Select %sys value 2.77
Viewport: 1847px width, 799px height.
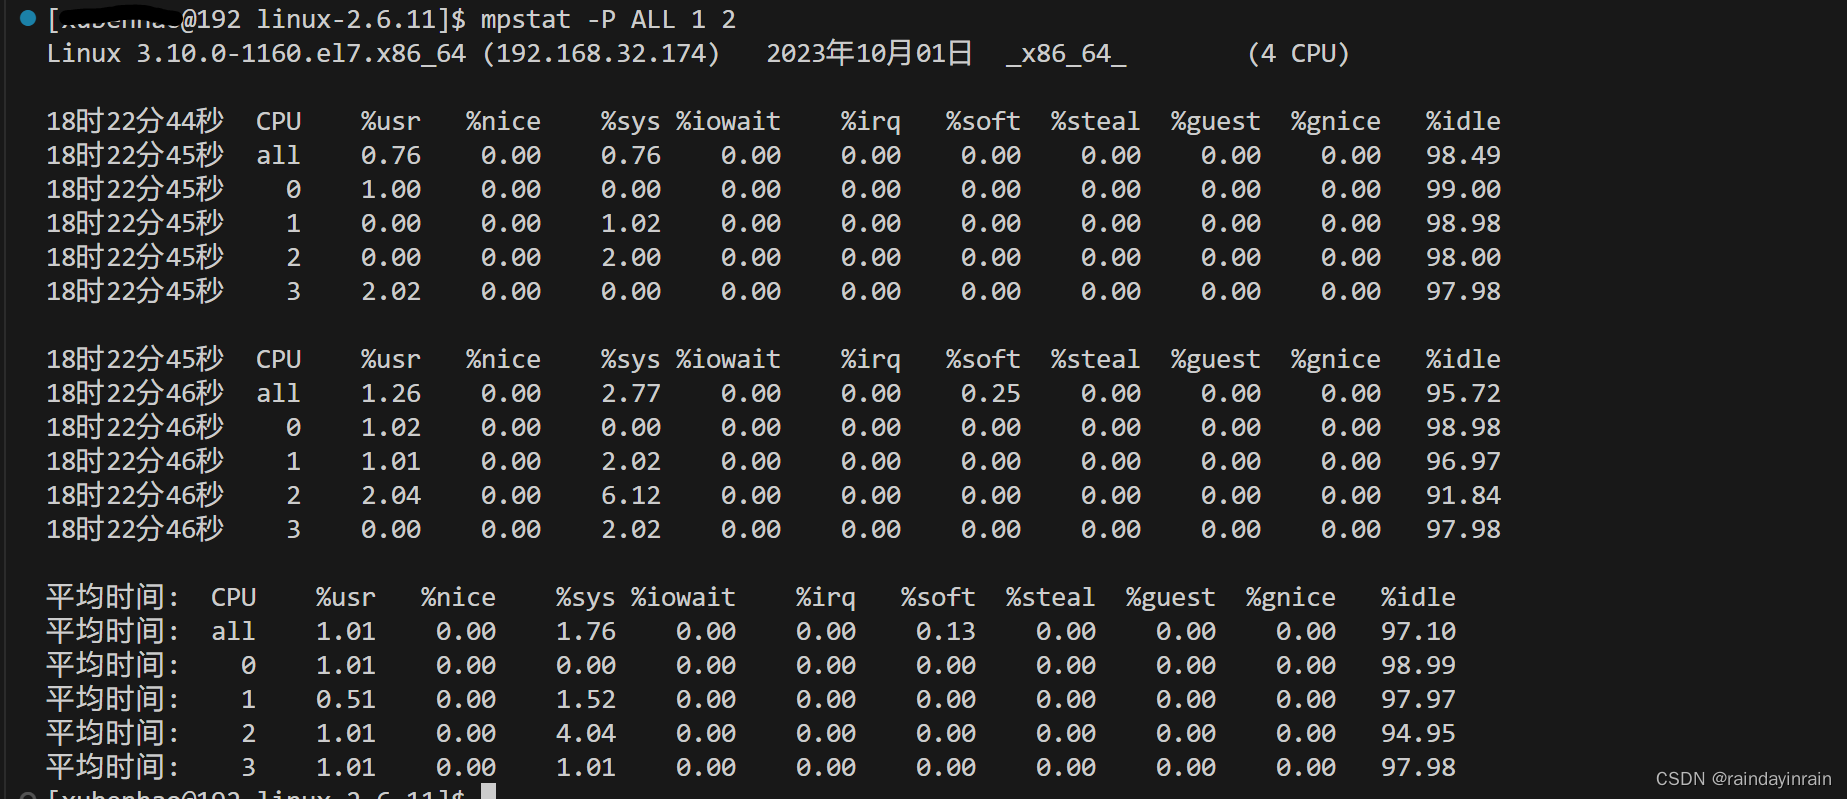point(631,393)
